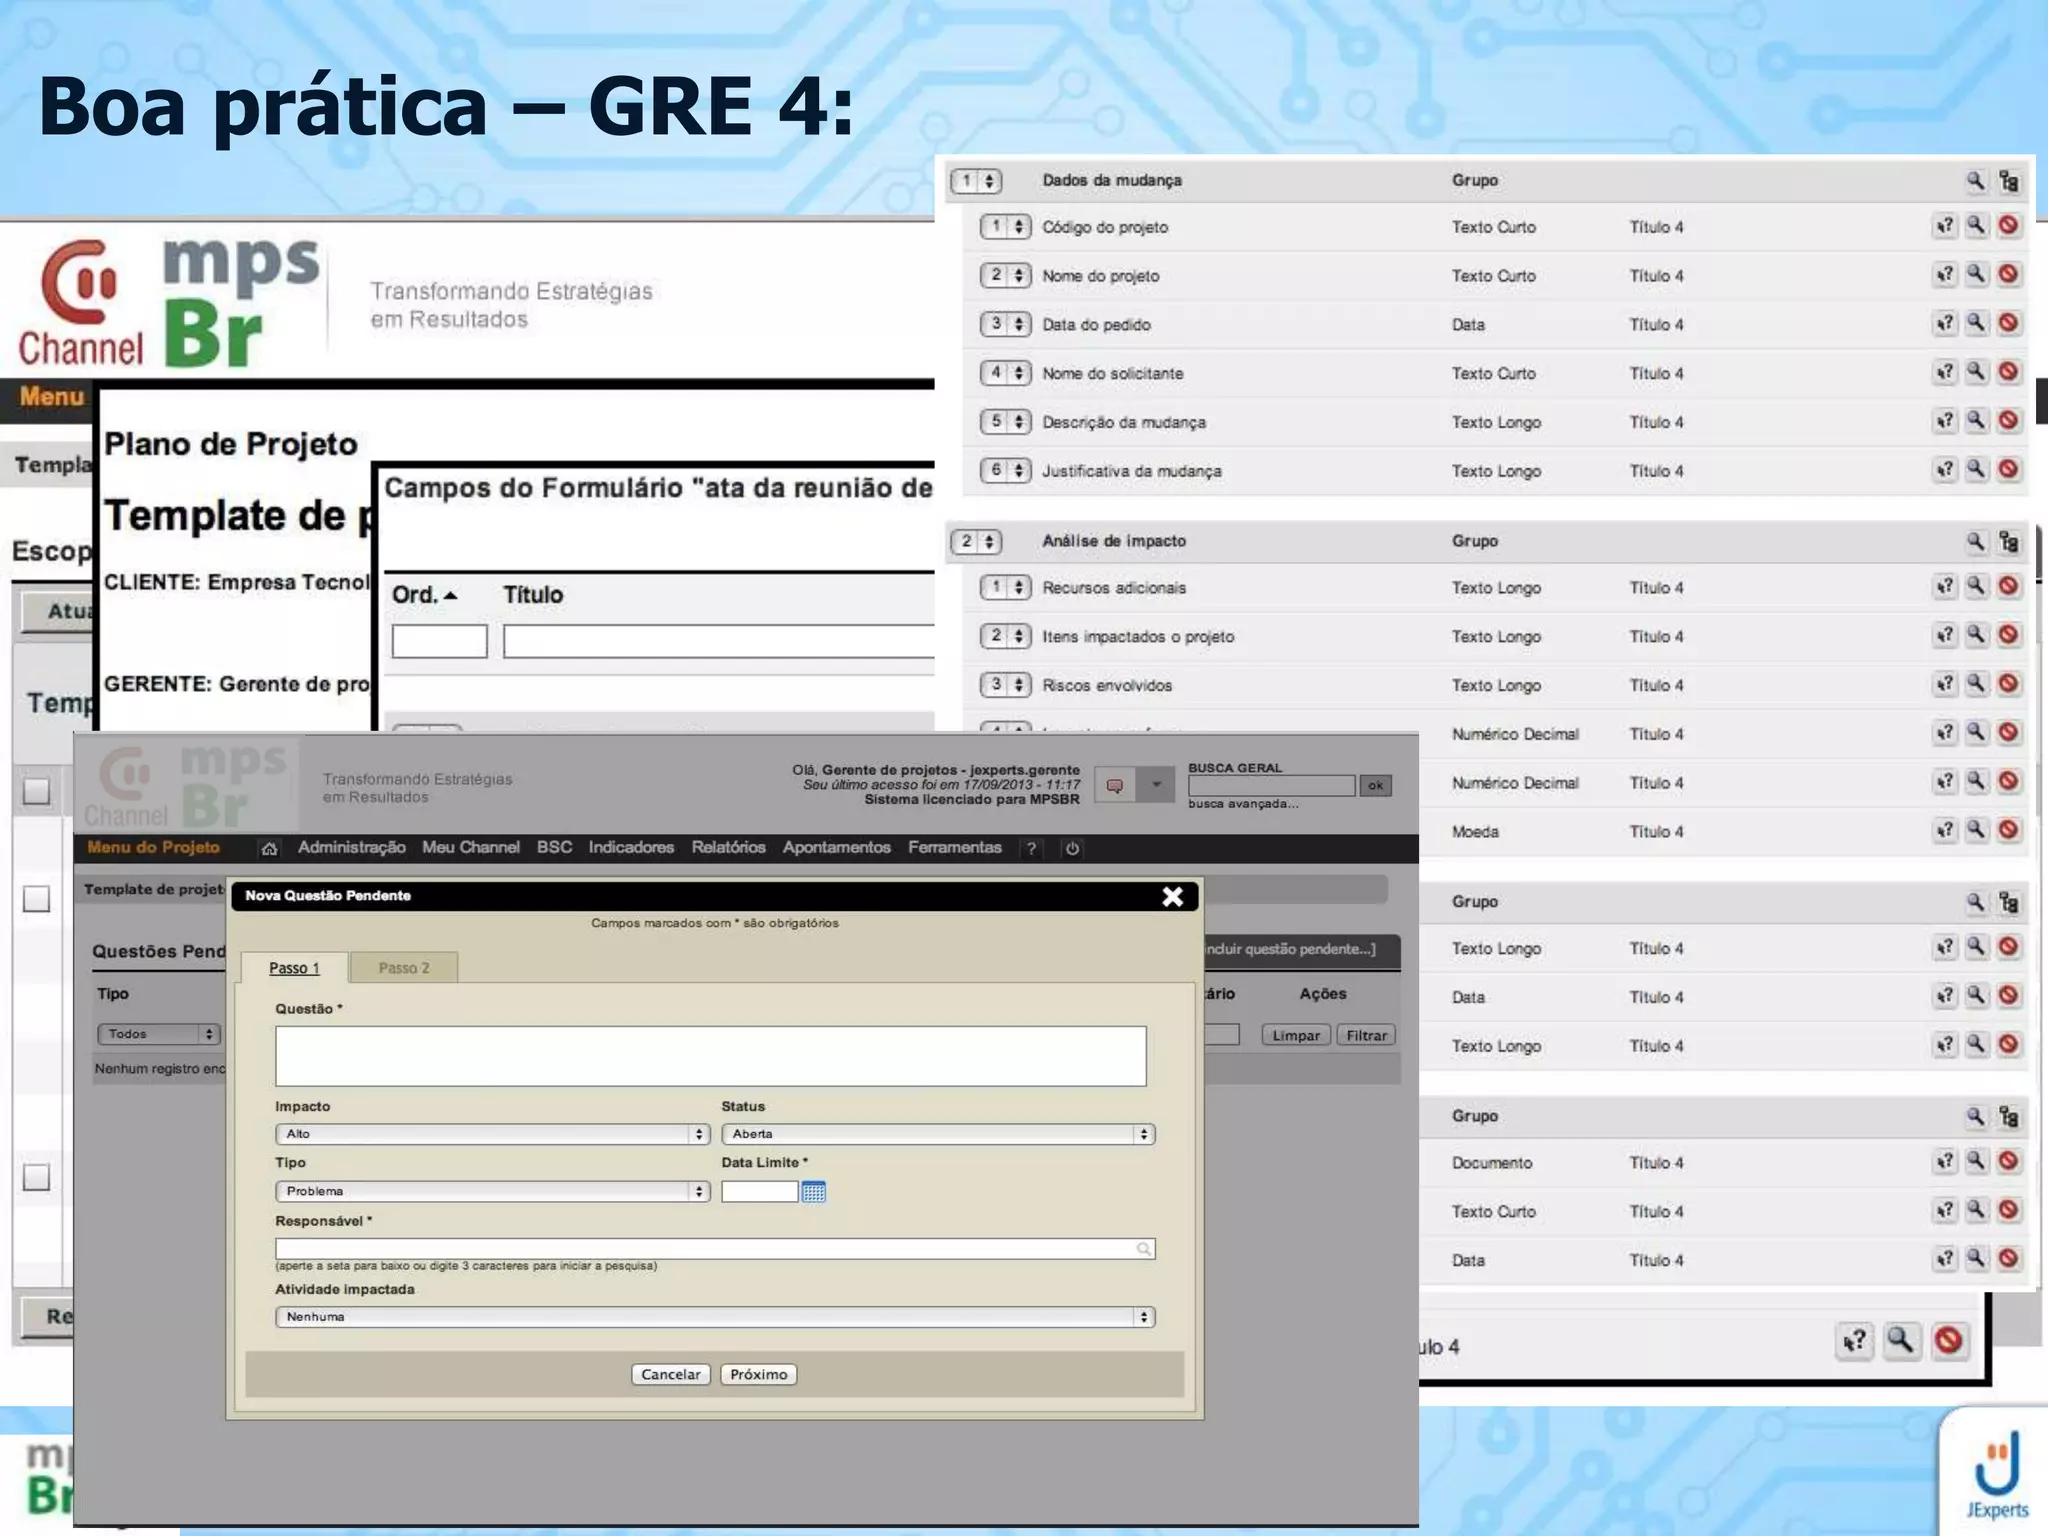Image resolution: width=2048 pixels, height=1536 pixels.
Task: Click the home icon in navigation bar
Action: pos(269,848)
